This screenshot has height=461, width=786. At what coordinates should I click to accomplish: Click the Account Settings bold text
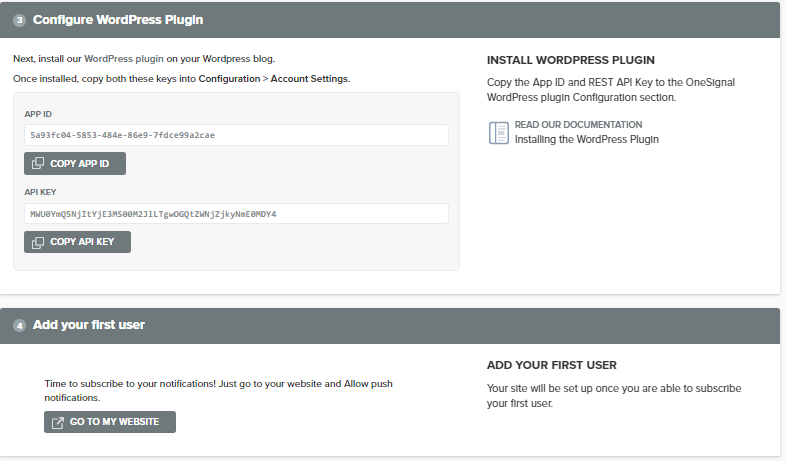click(309, 79)
